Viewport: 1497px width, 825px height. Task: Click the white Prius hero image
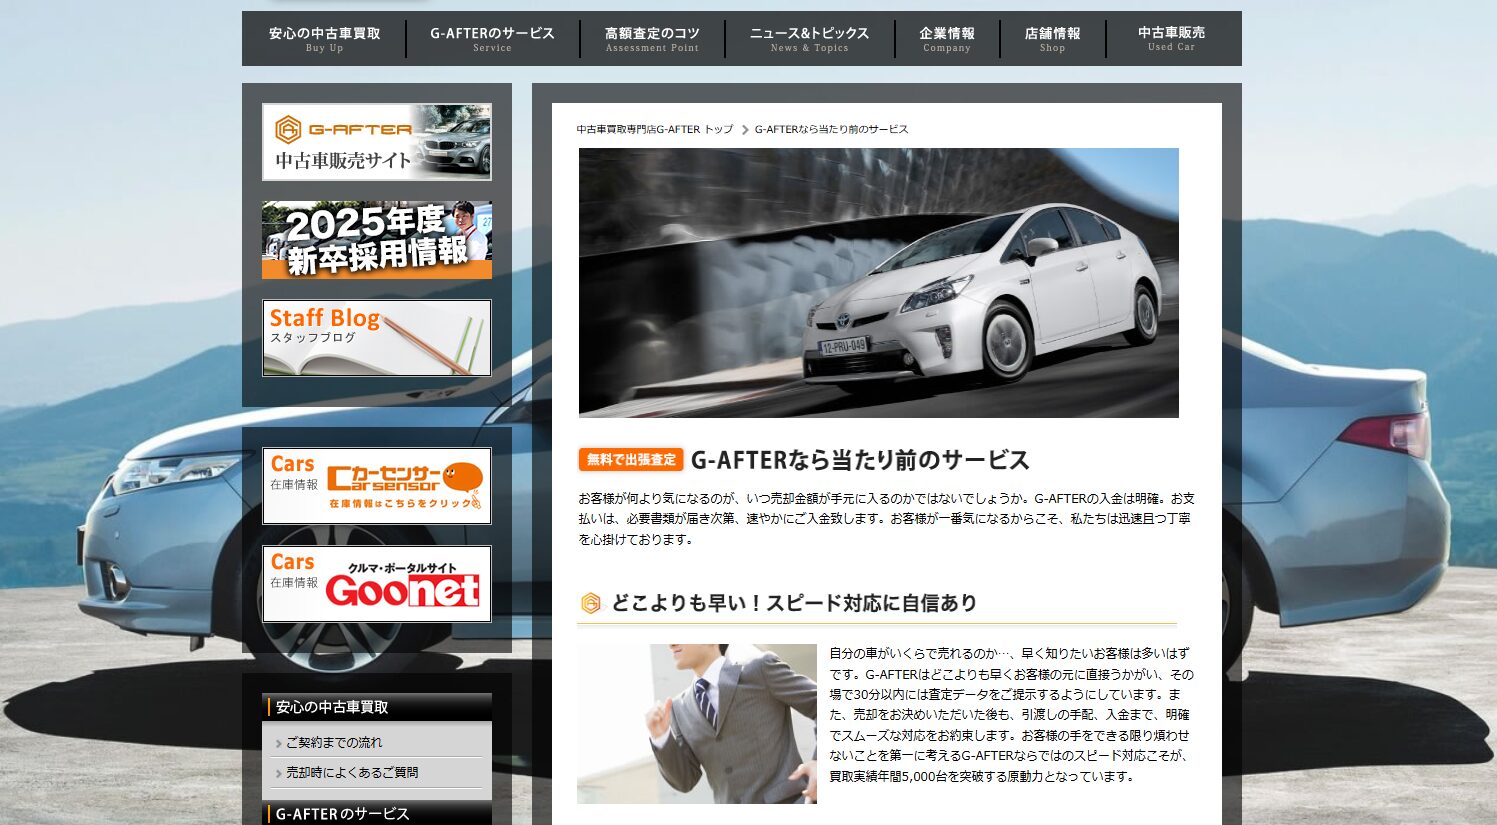[x=878, y=283]
